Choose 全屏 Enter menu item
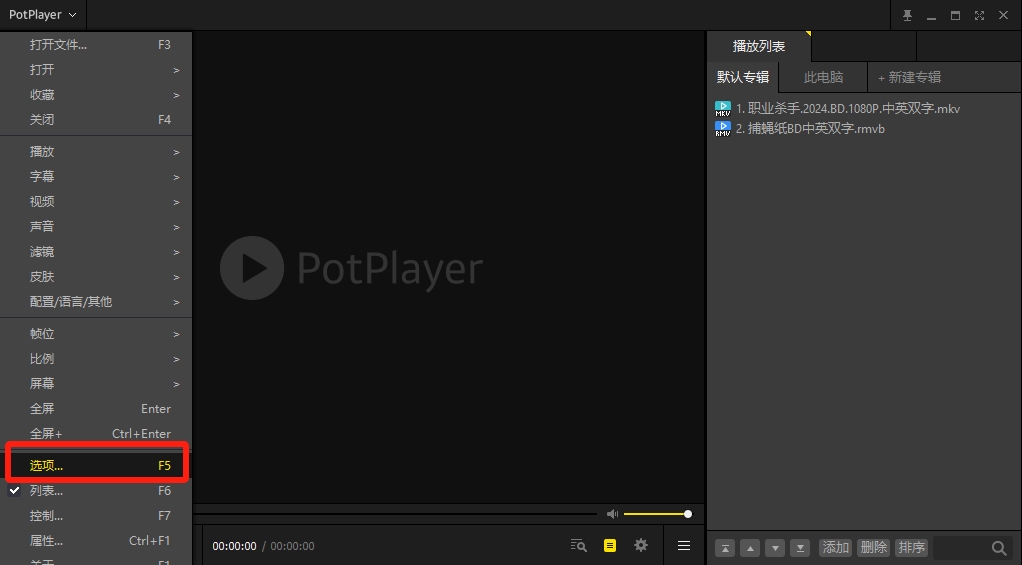Viewport: 1022px width, 565px height. click(x=96, y=409)
